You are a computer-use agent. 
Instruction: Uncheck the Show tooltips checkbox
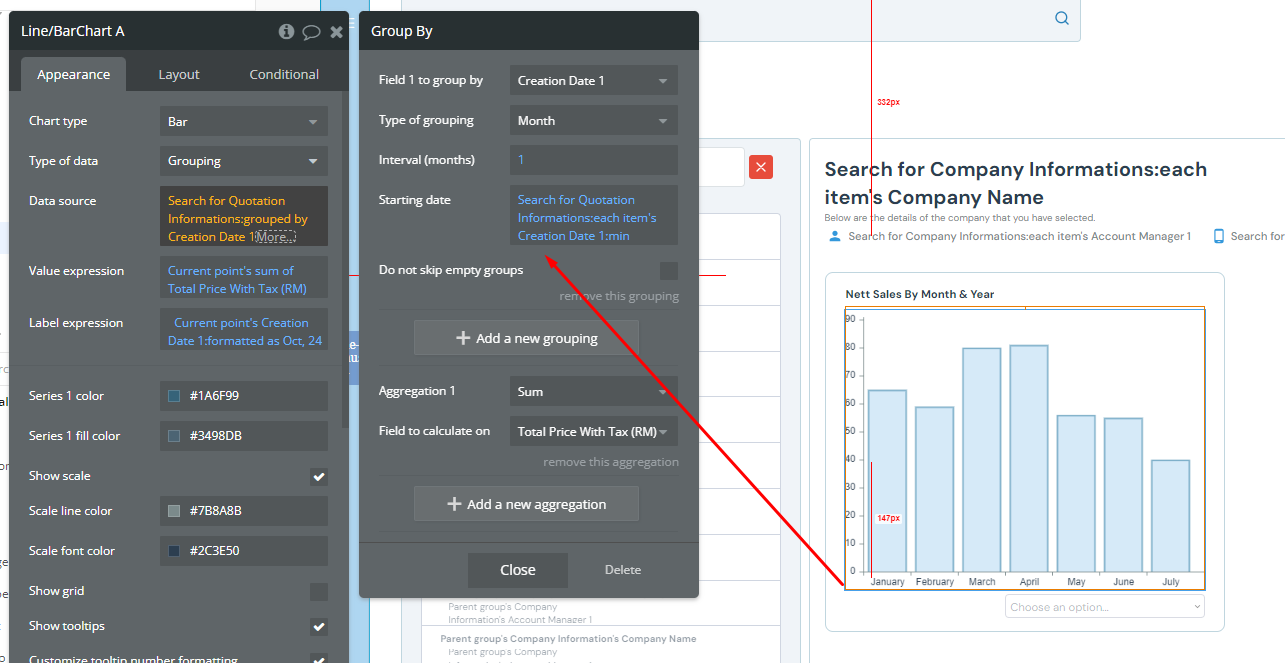coord(319,626)
